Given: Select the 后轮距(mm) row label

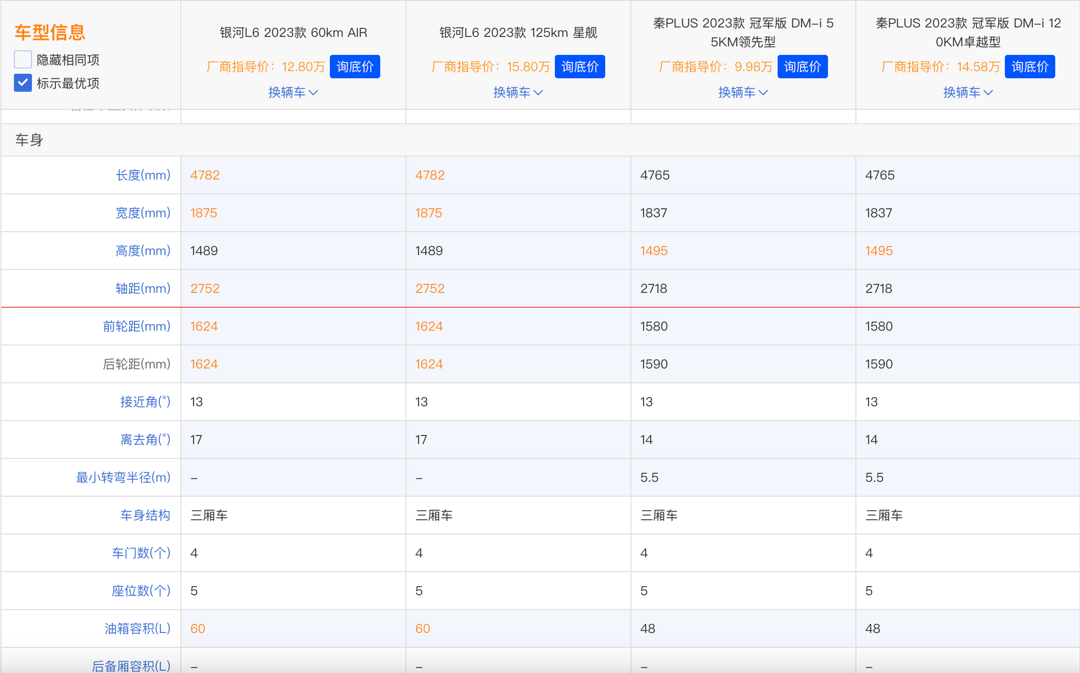Looking at the screenshot, I should coord(137,364).
